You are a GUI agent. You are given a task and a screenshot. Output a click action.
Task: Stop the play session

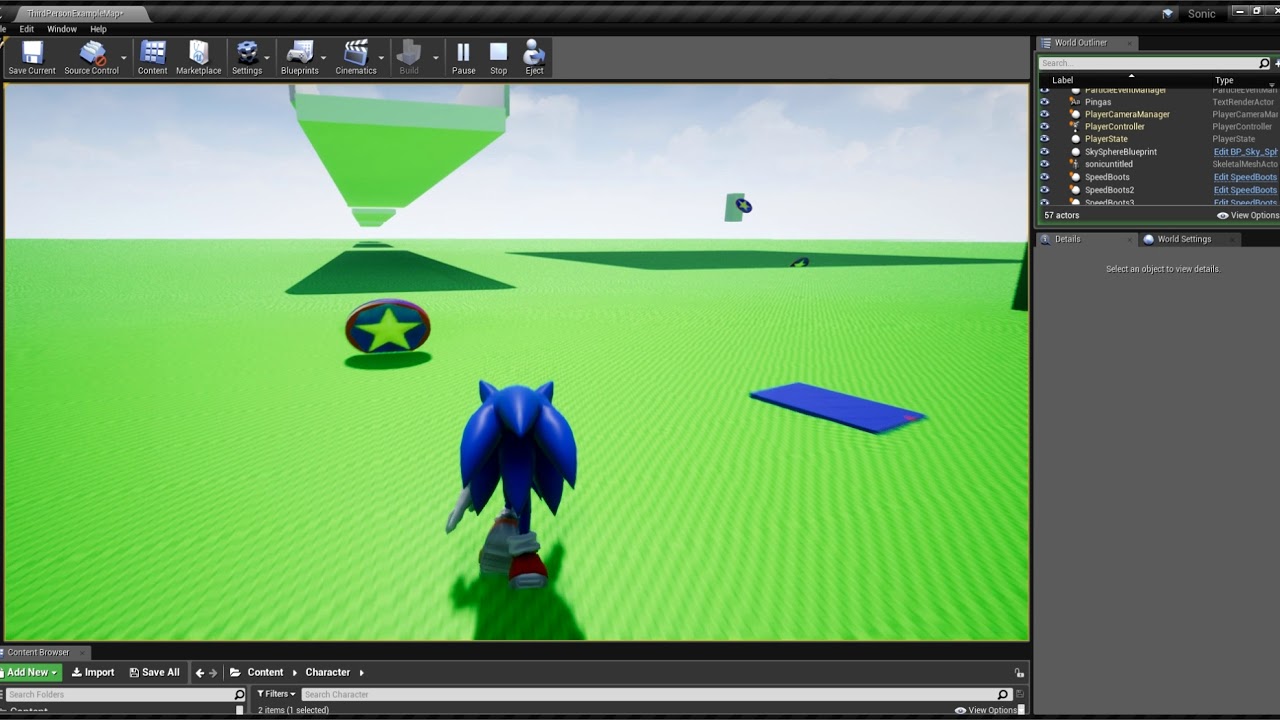click(x=498, y=58)
